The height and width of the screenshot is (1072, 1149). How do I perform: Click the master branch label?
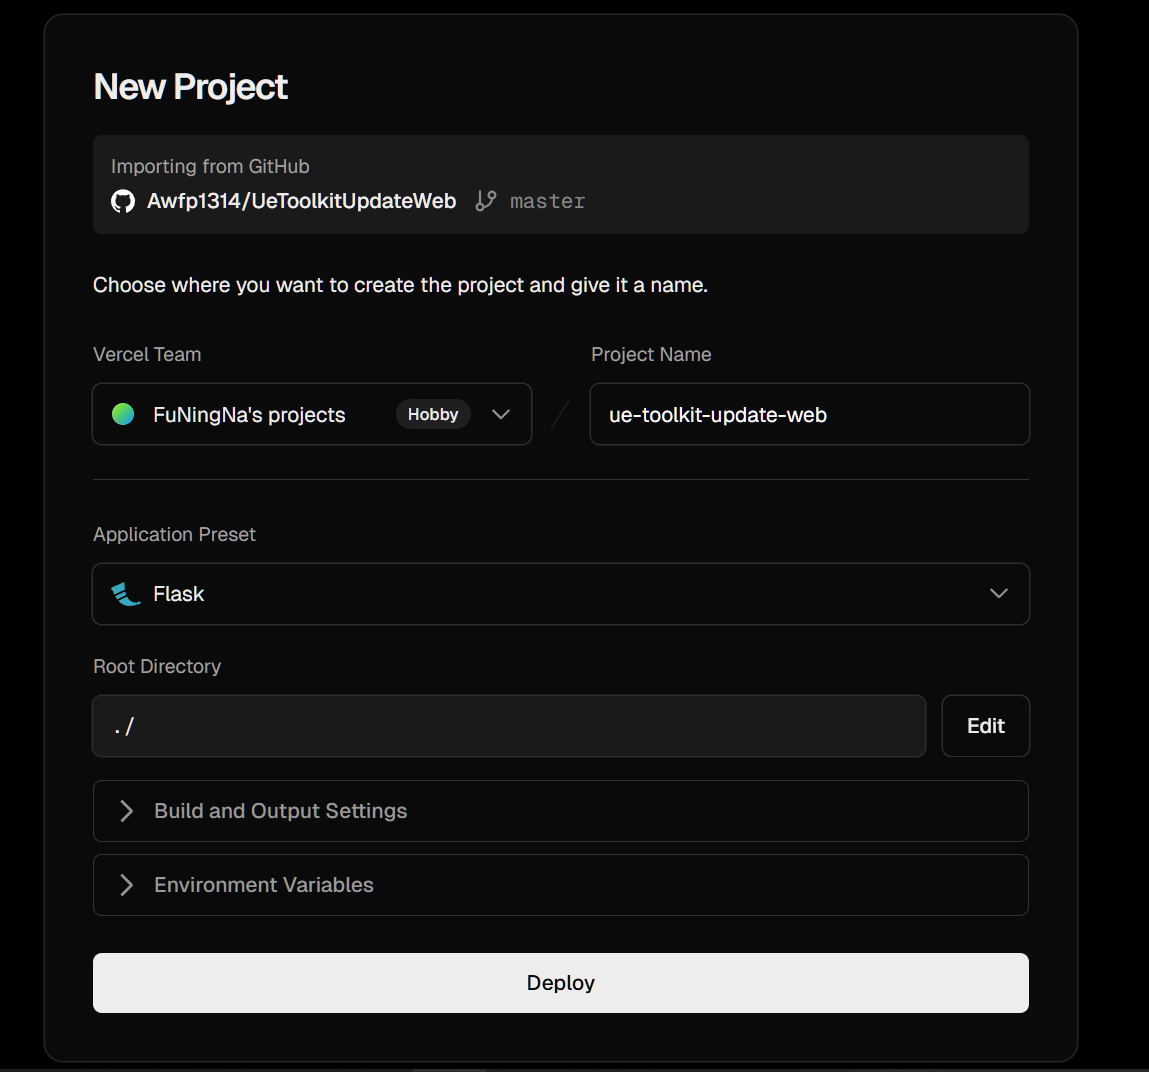pyautogui.click(x=547, y=202)
